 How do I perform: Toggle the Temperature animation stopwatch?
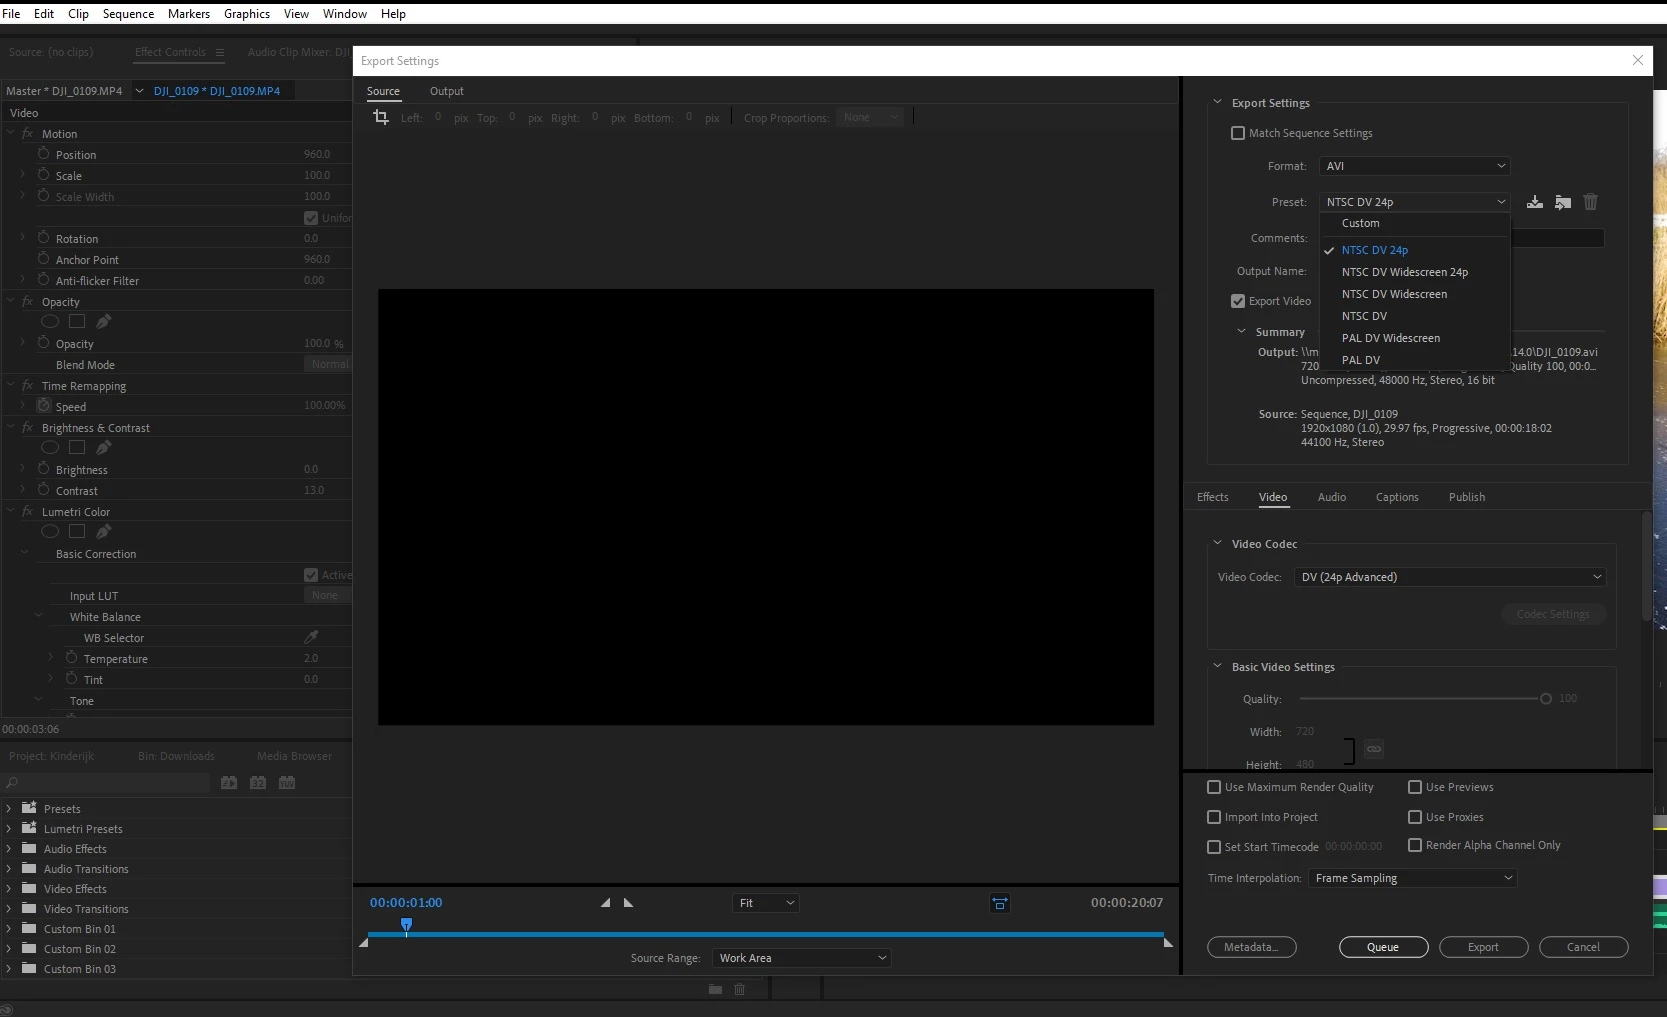(x=71, y=658)
